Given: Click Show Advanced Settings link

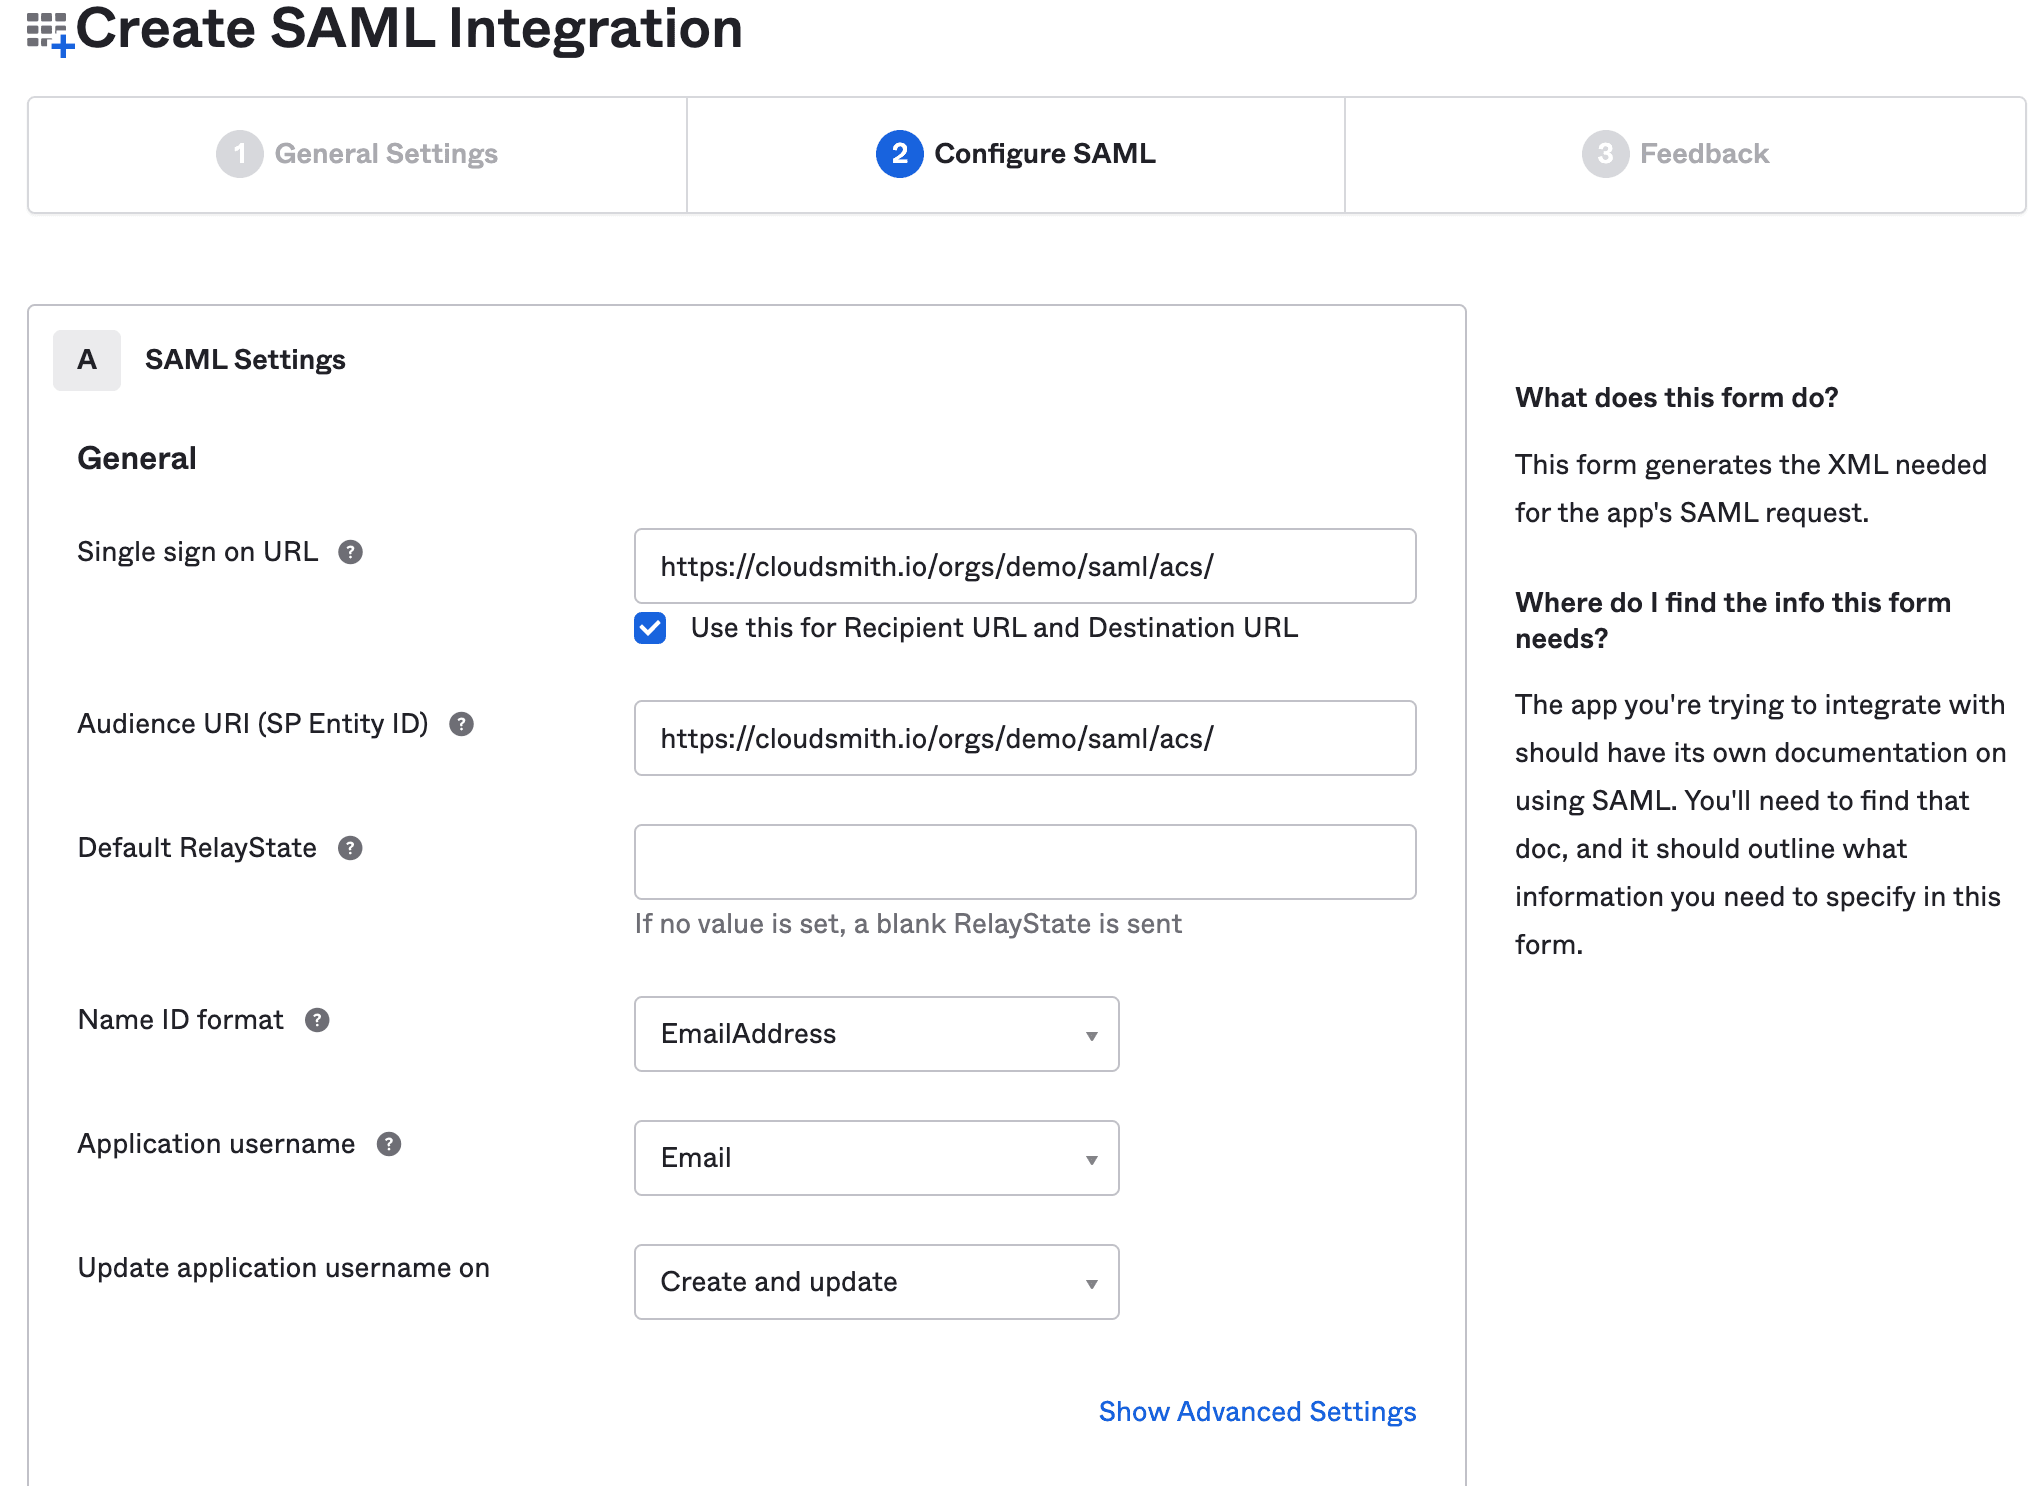Looking at the screenshot, I should [1257, 1411].
